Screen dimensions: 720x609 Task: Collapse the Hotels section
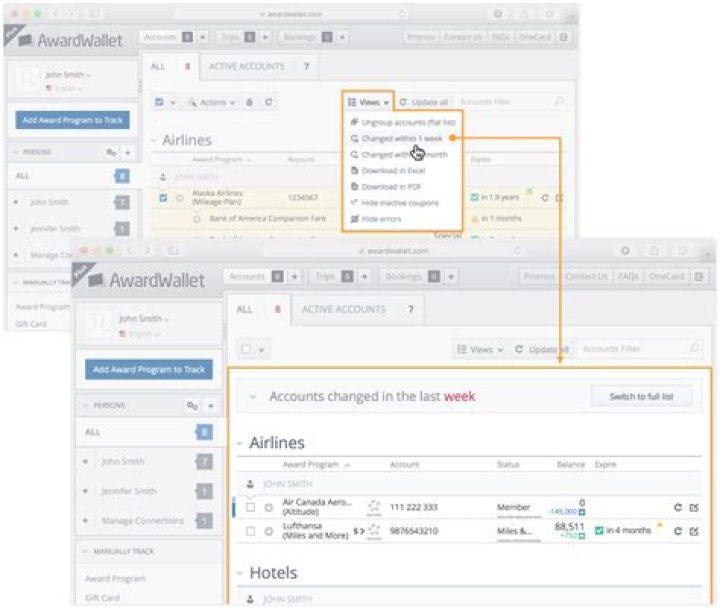(x=240, y=573)
